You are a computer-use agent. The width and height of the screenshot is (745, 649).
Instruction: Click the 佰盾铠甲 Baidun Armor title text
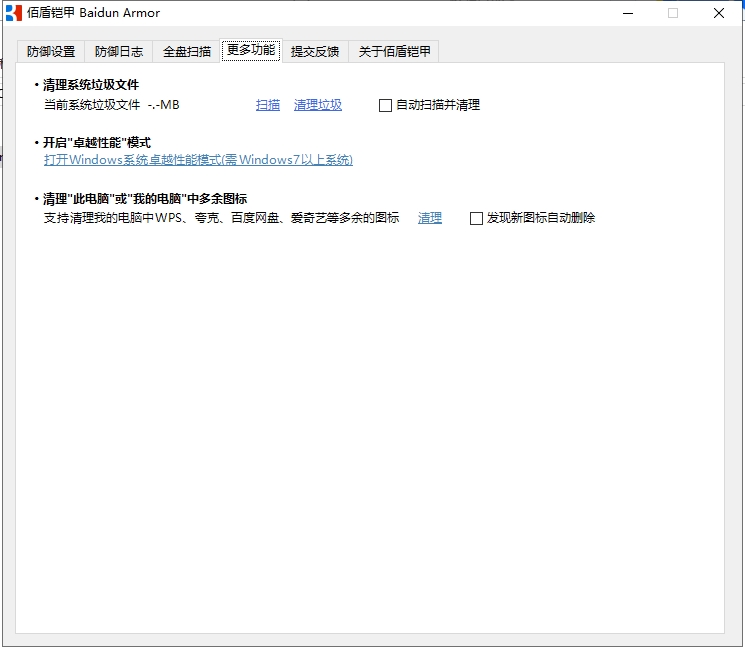[98, 13]
